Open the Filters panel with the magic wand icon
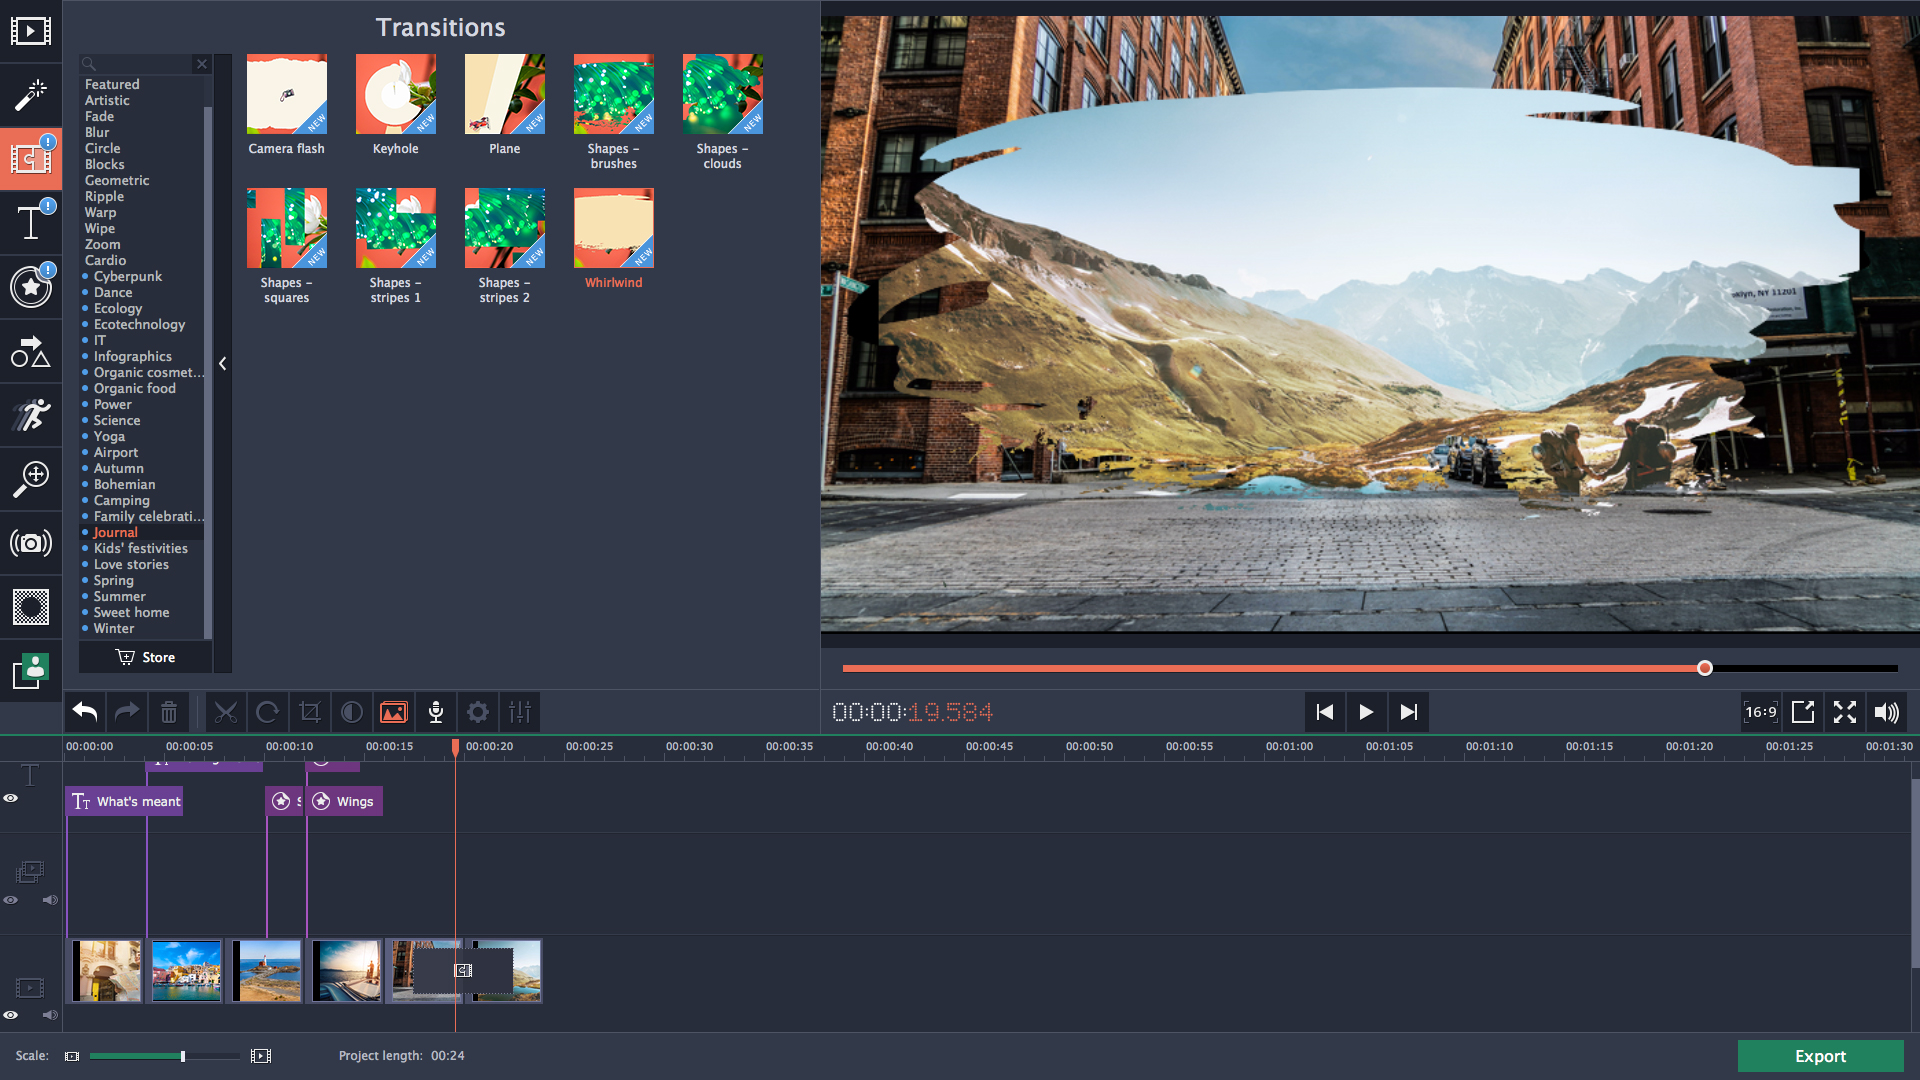Viewport: 1920px width, 1080px height. [31, 95]
